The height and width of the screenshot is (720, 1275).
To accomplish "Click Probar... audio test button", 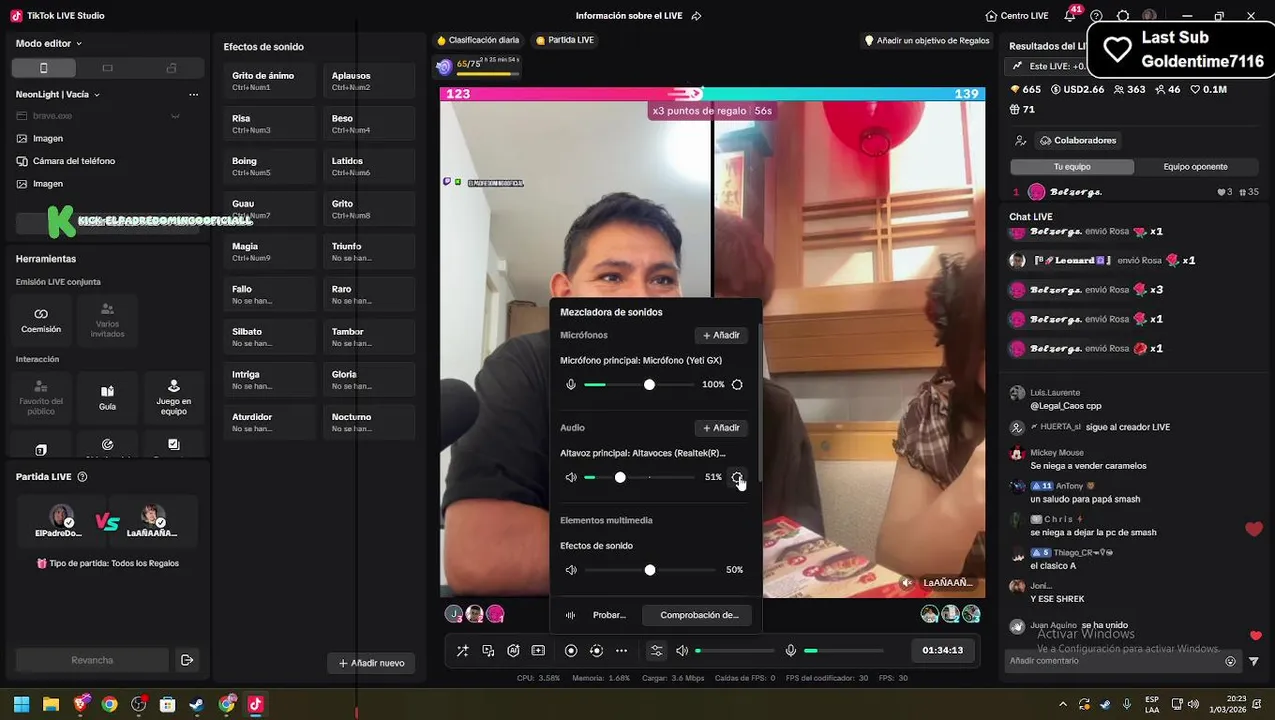I will pyautogui.click(x=598, y=615).
